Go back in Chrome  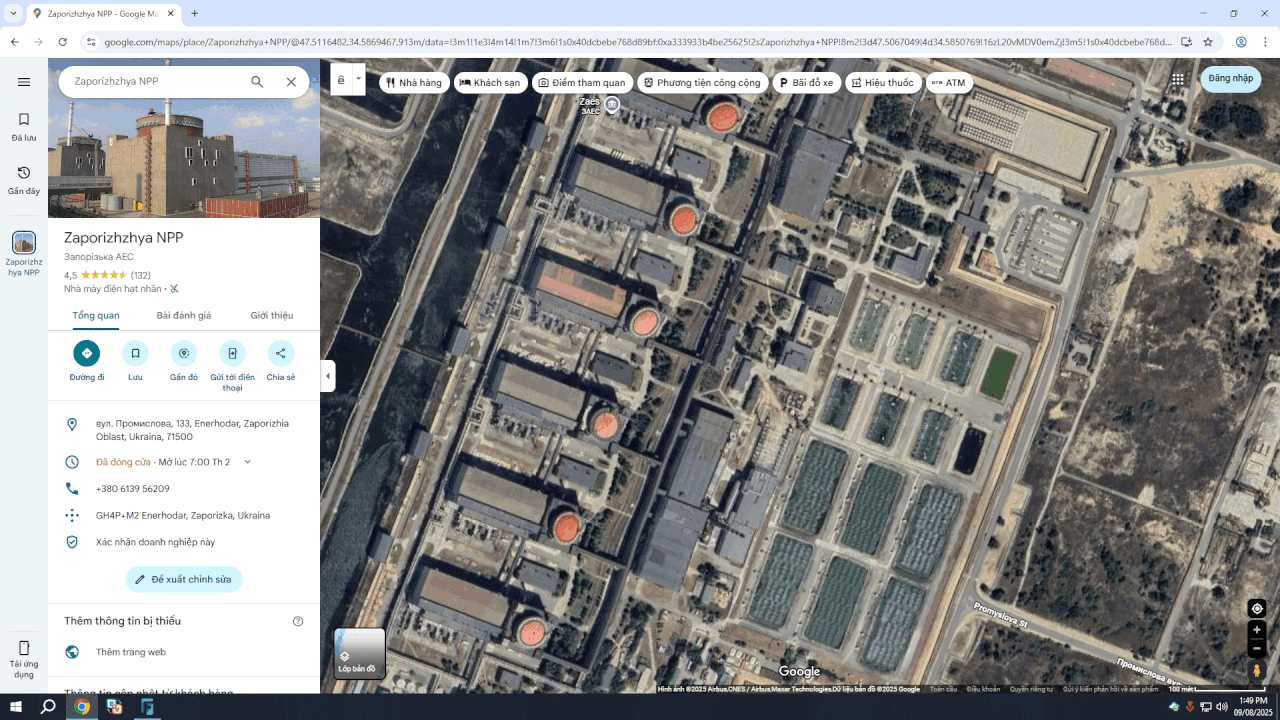click(x=14, y=42)
